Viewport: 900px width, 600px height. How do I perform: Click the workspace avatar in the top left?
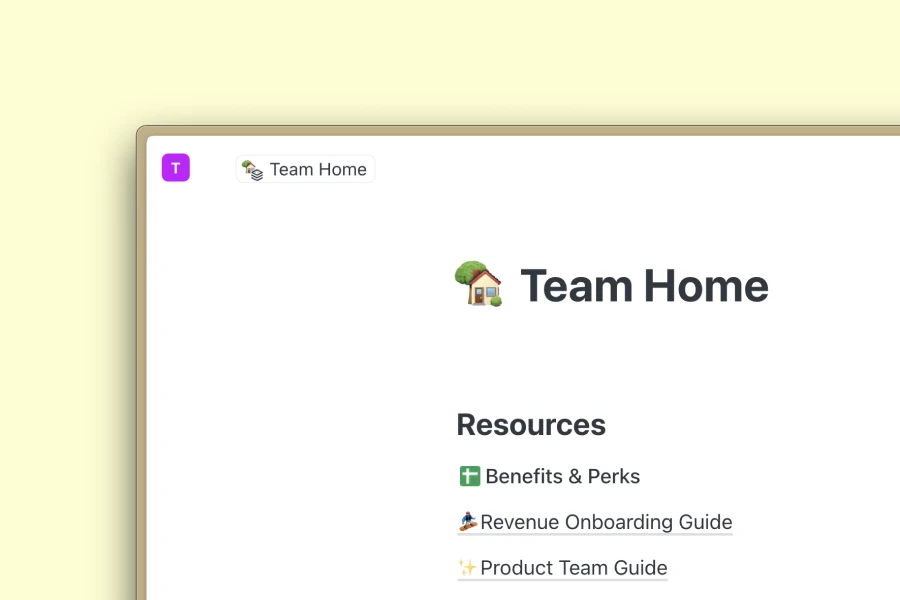(x=175, y=167)
